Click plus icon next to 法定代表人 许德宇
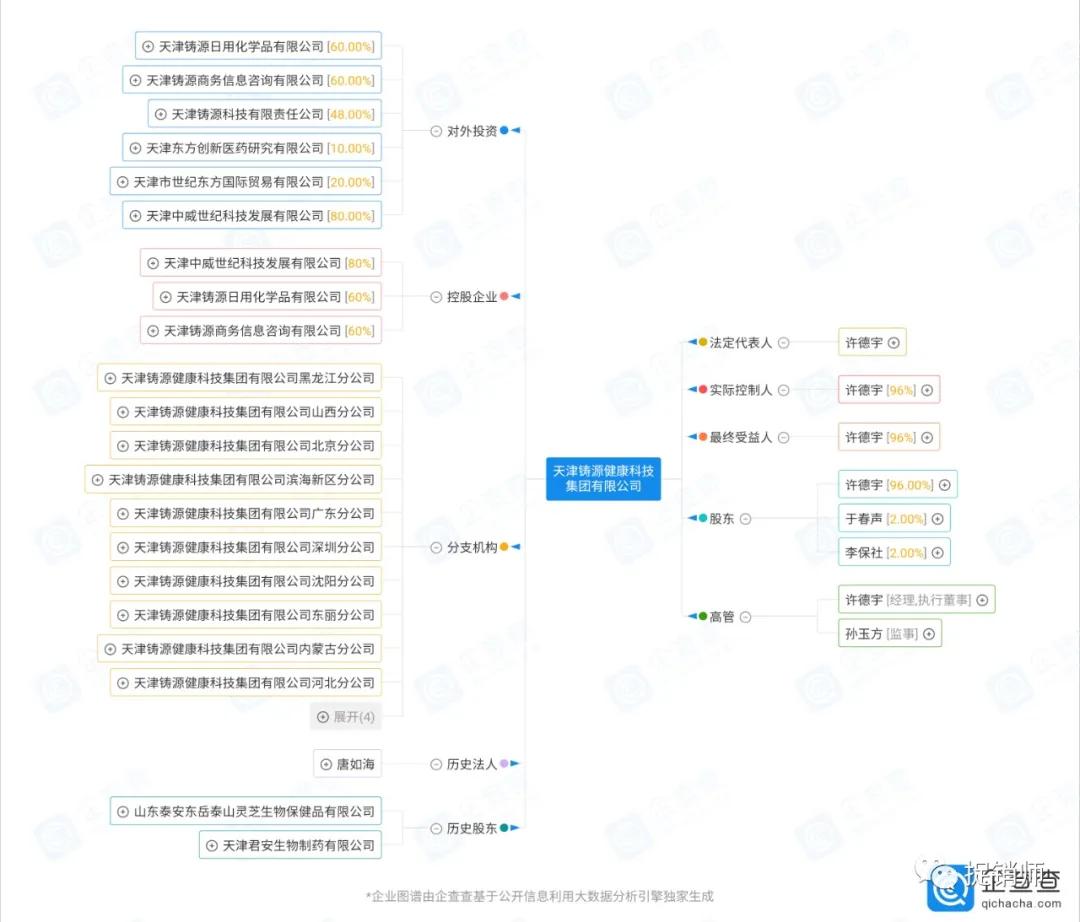1080x922 pixels. coord(893,342)
